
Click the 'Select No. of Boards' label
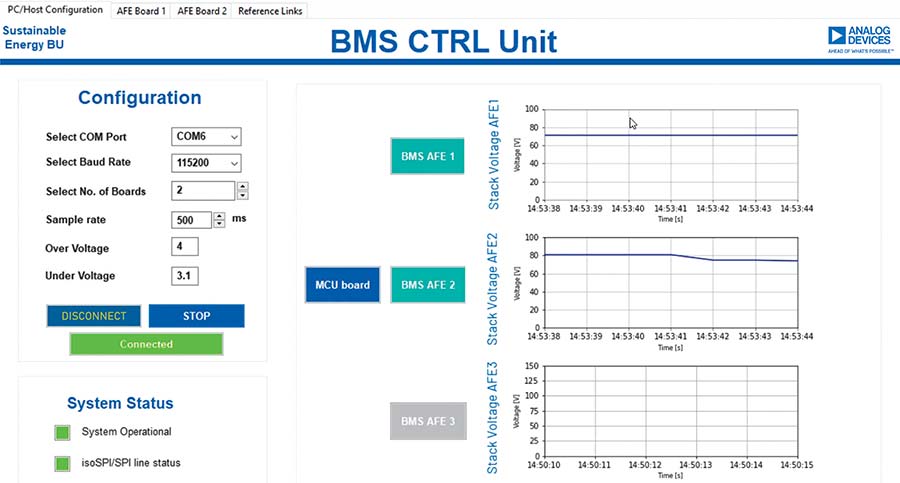[x=96, y=191]
